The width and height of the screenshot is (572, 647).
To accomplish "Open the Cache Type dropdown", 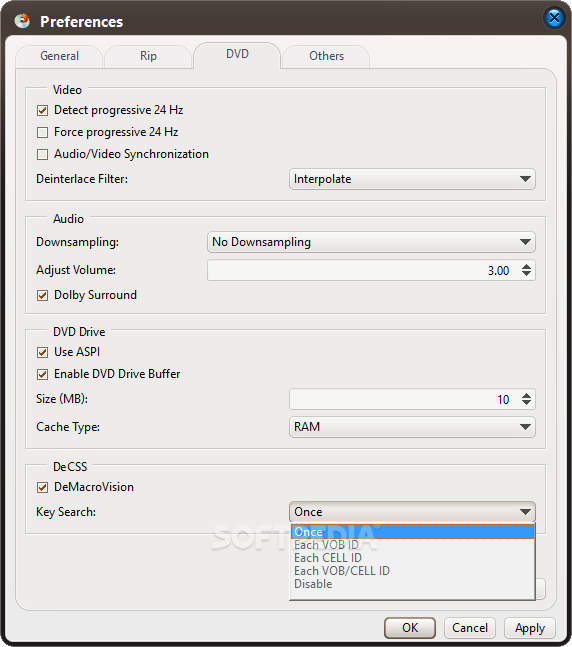I will pos(412,427).
